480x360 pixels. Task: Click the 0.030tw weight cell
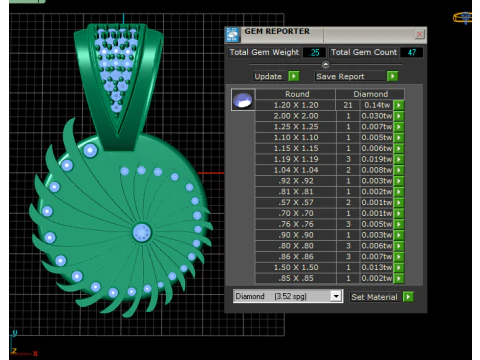click(x=377, y=116)
